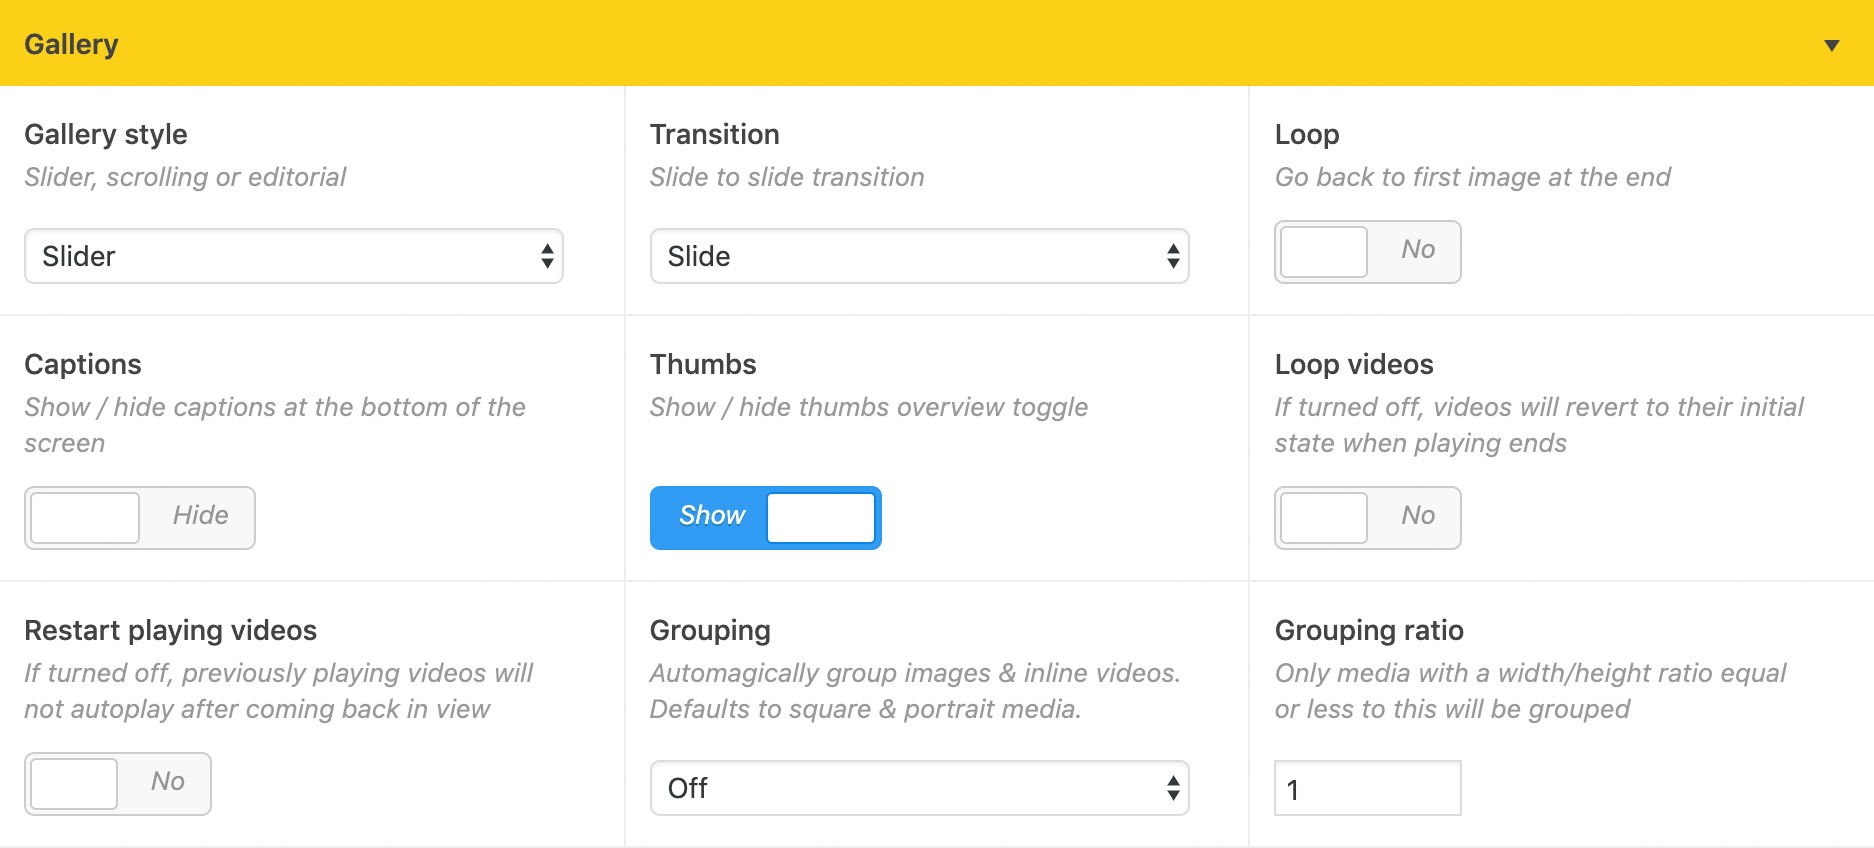Enable the Loop toggle switch

tap(1366, 252)
